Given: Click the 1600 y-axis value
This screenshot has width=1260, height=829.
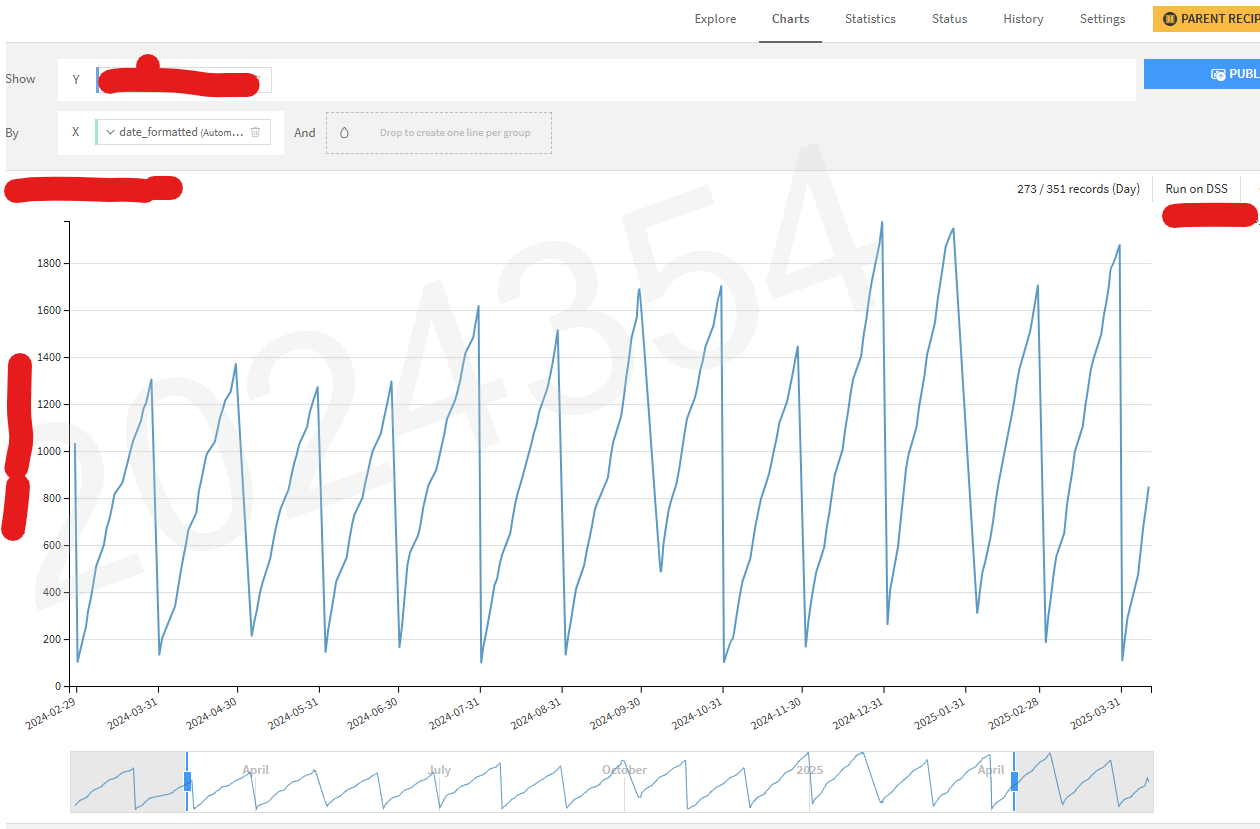Looking at the screenshot, I should click(50, 311).
